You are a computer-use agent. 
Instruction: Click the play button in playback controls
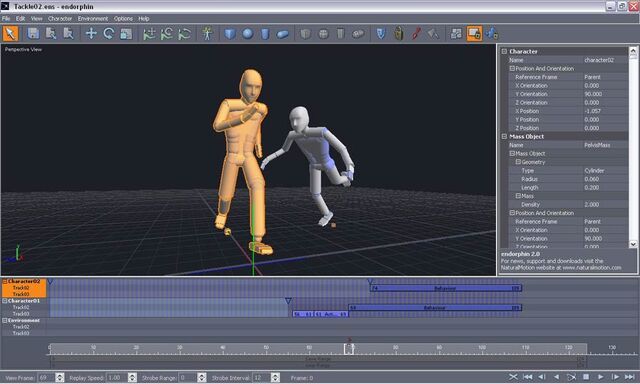tap(600, 377)
